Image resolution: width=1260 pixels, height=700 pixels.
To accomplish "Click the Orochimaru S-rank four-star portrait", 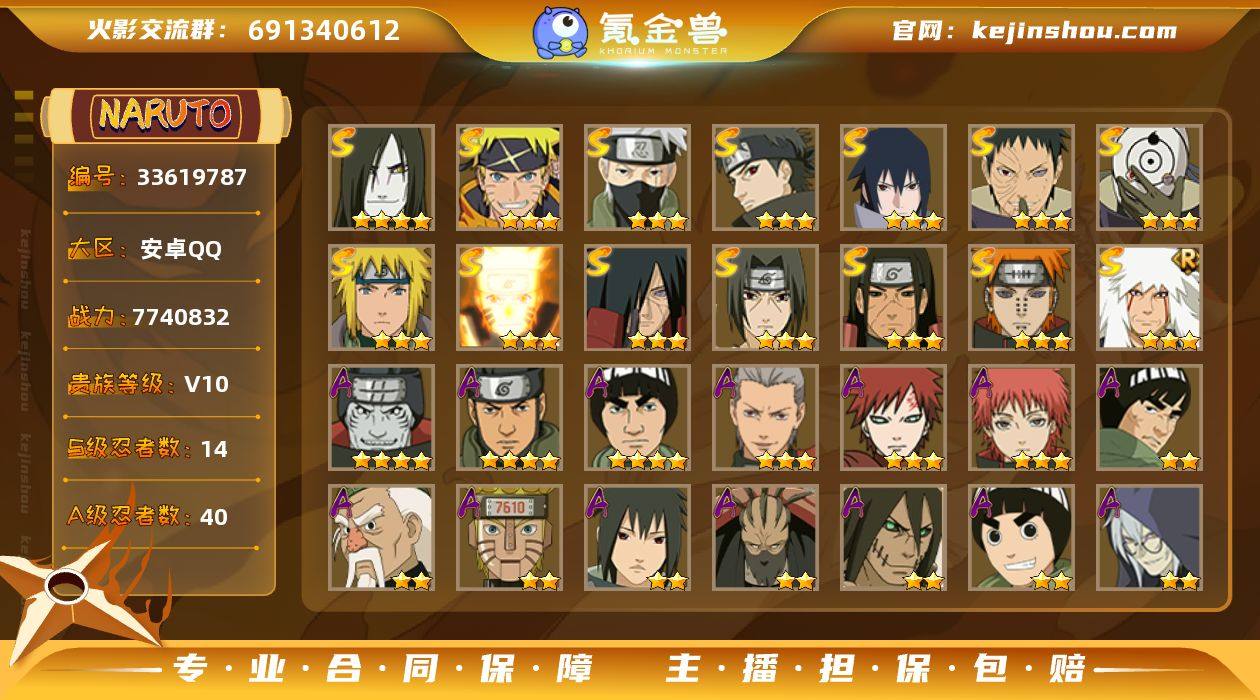I will [381, 178].
